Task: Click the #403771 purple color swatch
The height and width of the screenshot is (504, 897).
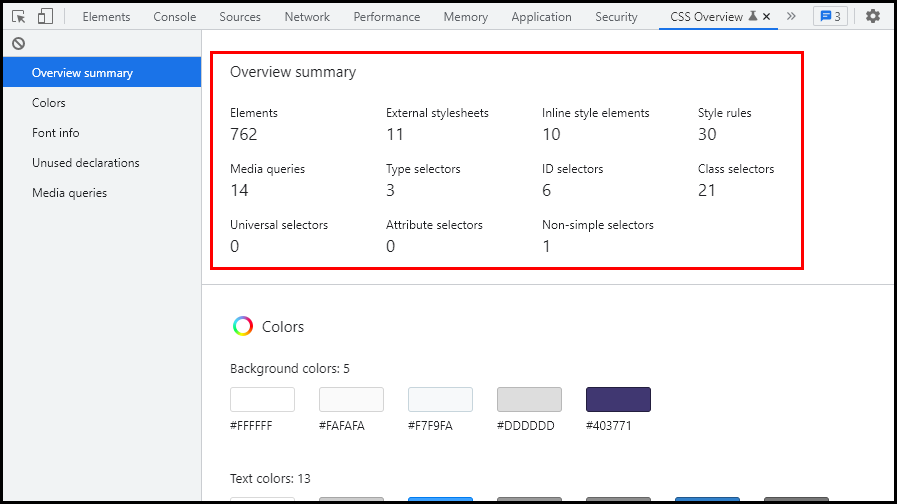Action: pyautogui.click(x=618, y=399)
